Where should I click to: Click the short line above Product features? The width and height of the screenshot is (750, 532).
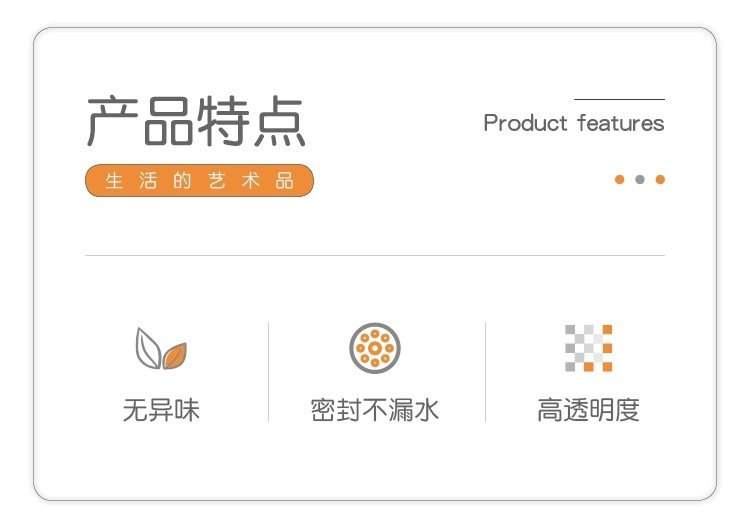[619, 99]
